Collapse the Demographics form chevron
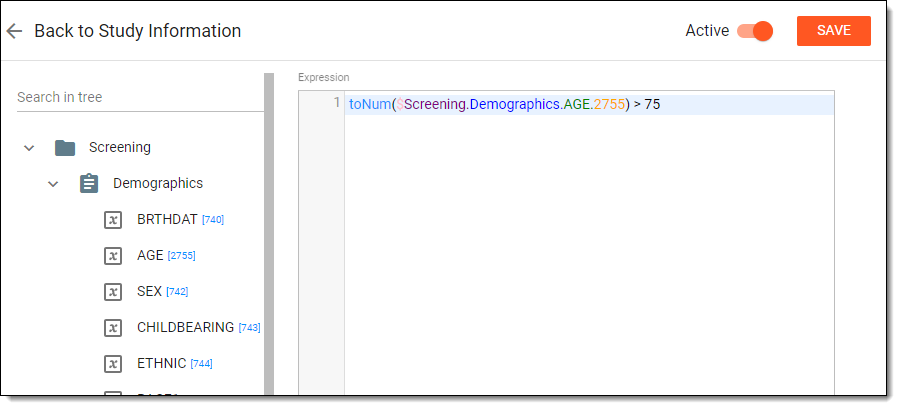 click(x=53, y=184)
